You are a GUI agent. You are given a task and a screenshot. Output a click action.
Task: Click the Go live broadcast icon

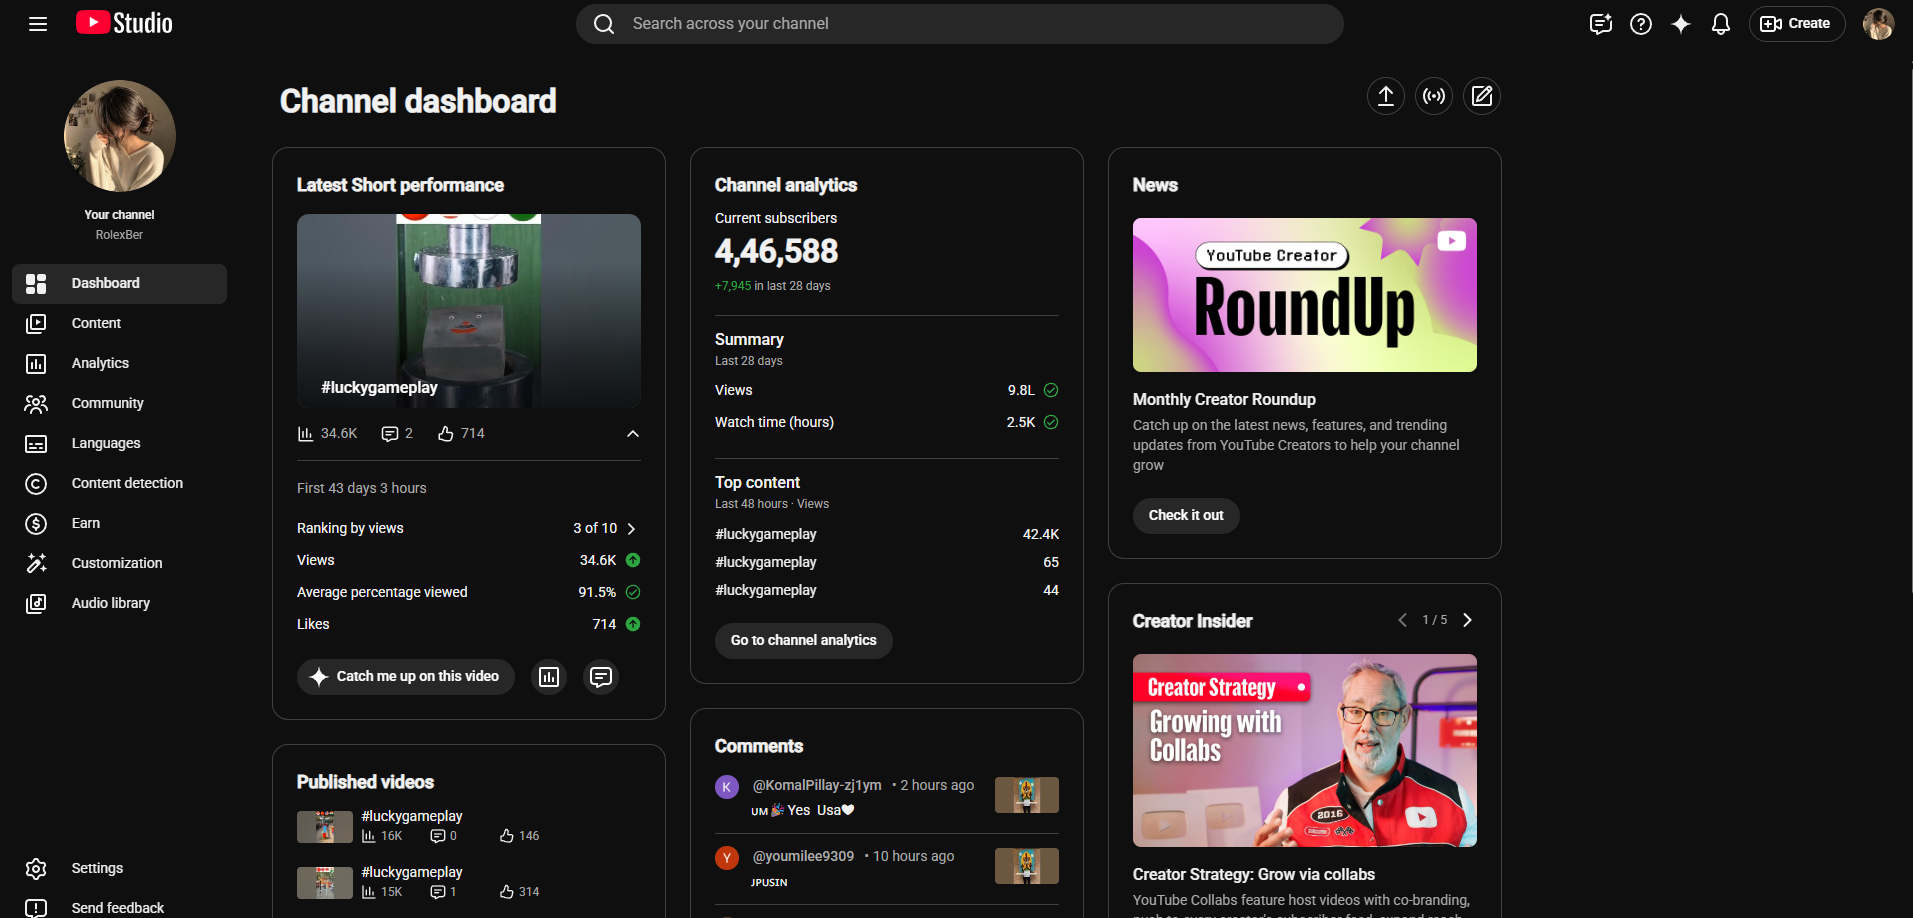tap(1434, 96)
